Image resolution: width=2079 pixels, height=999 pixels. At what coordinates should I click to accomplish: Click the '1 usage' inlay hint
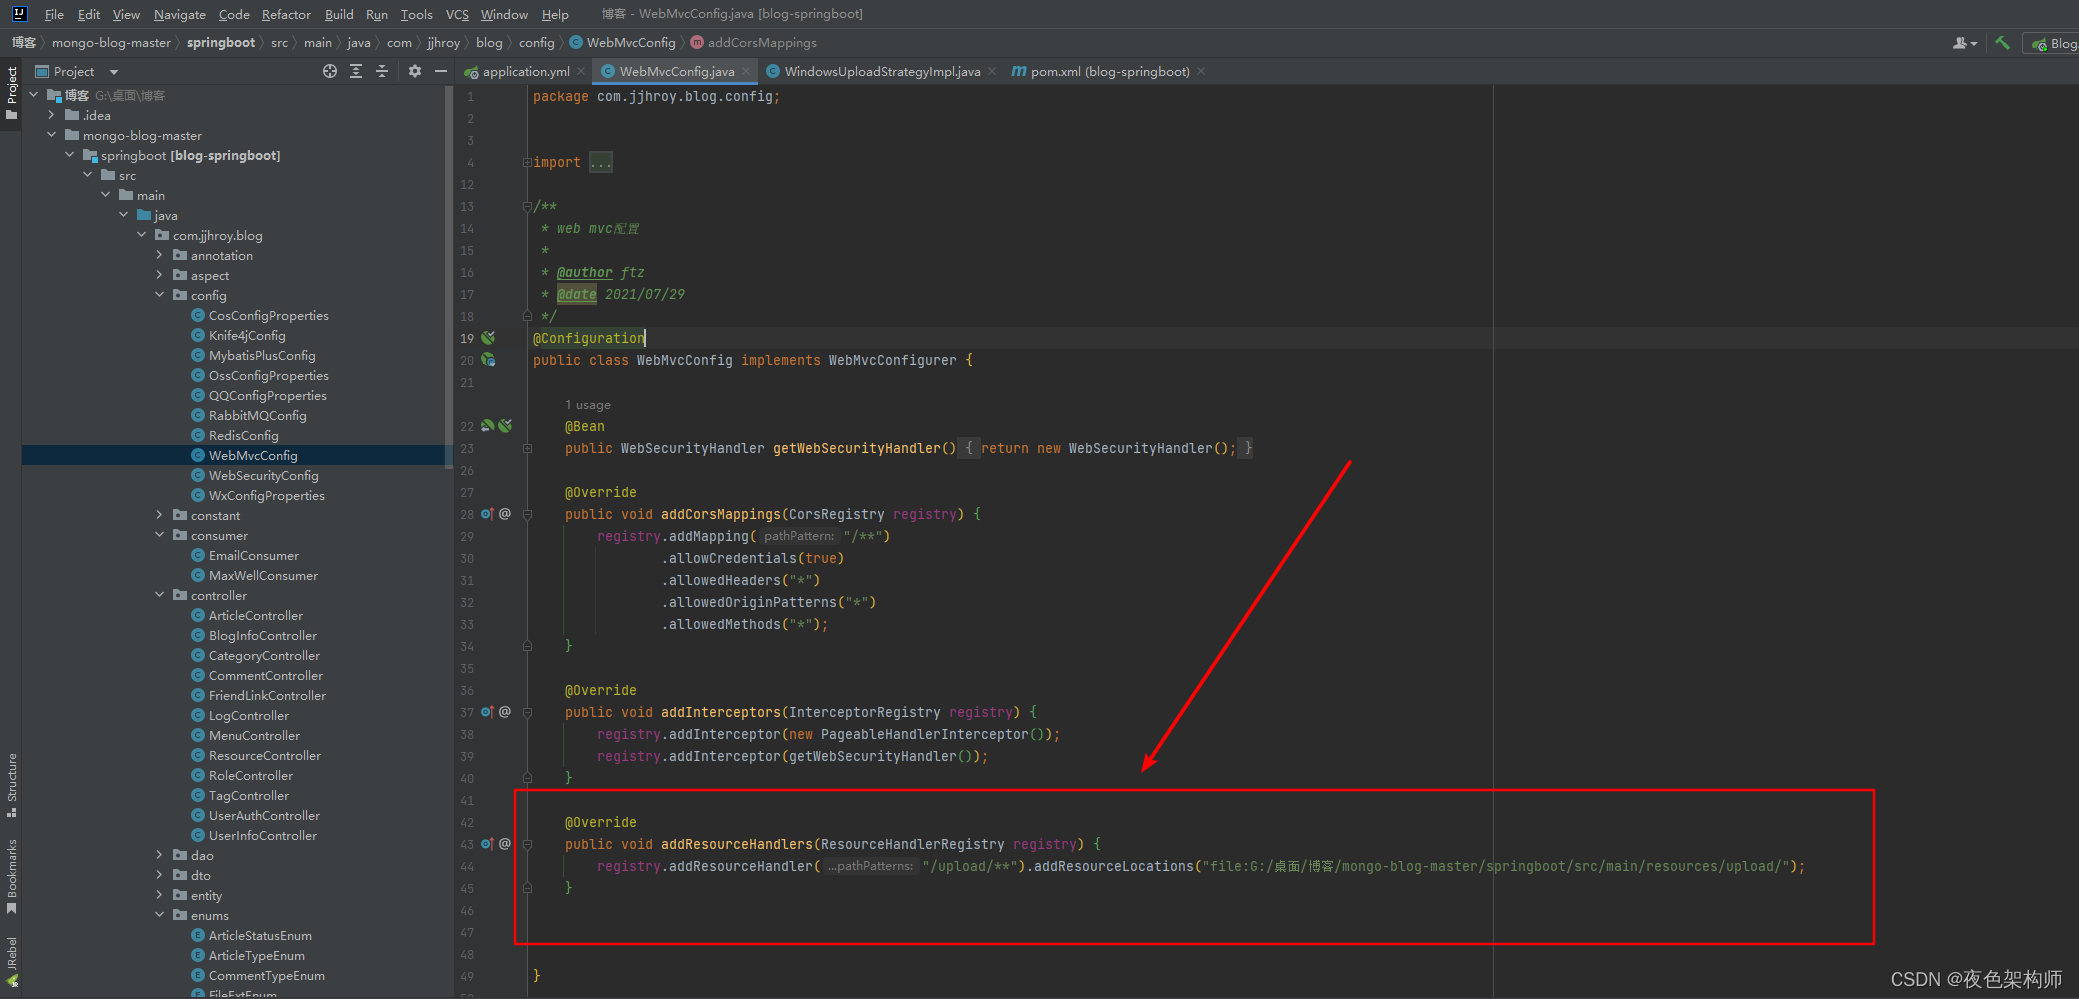[588, 405]
